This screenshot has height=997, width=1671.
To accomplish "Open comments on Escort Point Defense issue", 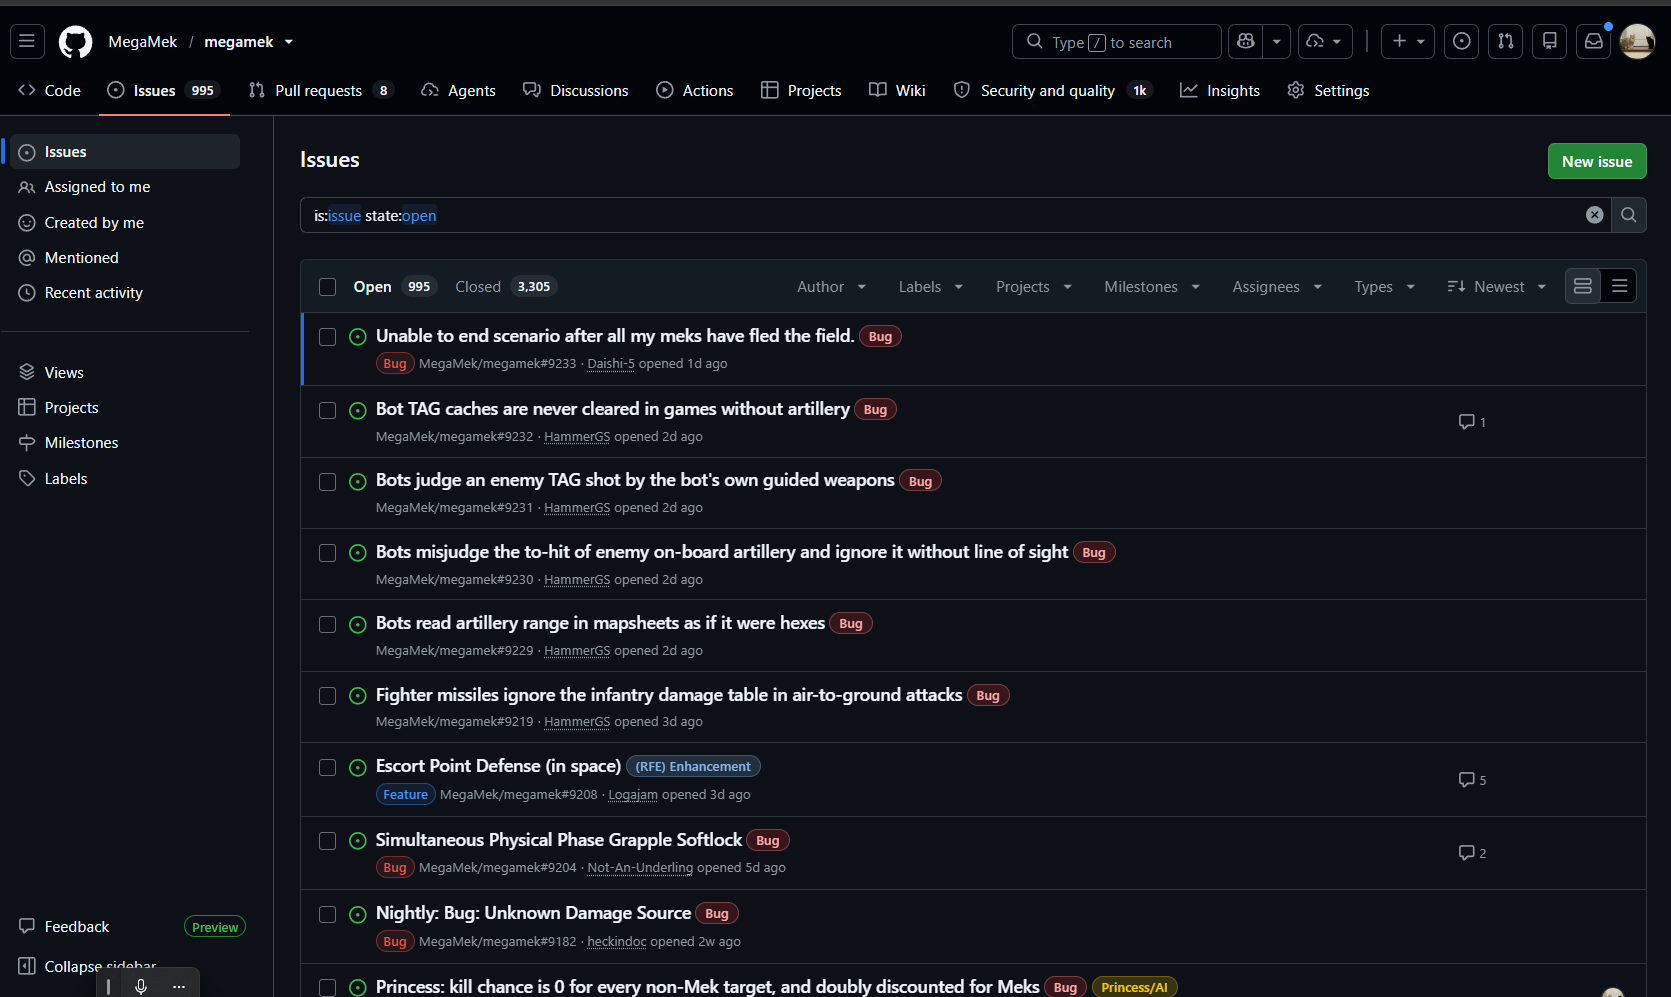I will click(1472, 780).
